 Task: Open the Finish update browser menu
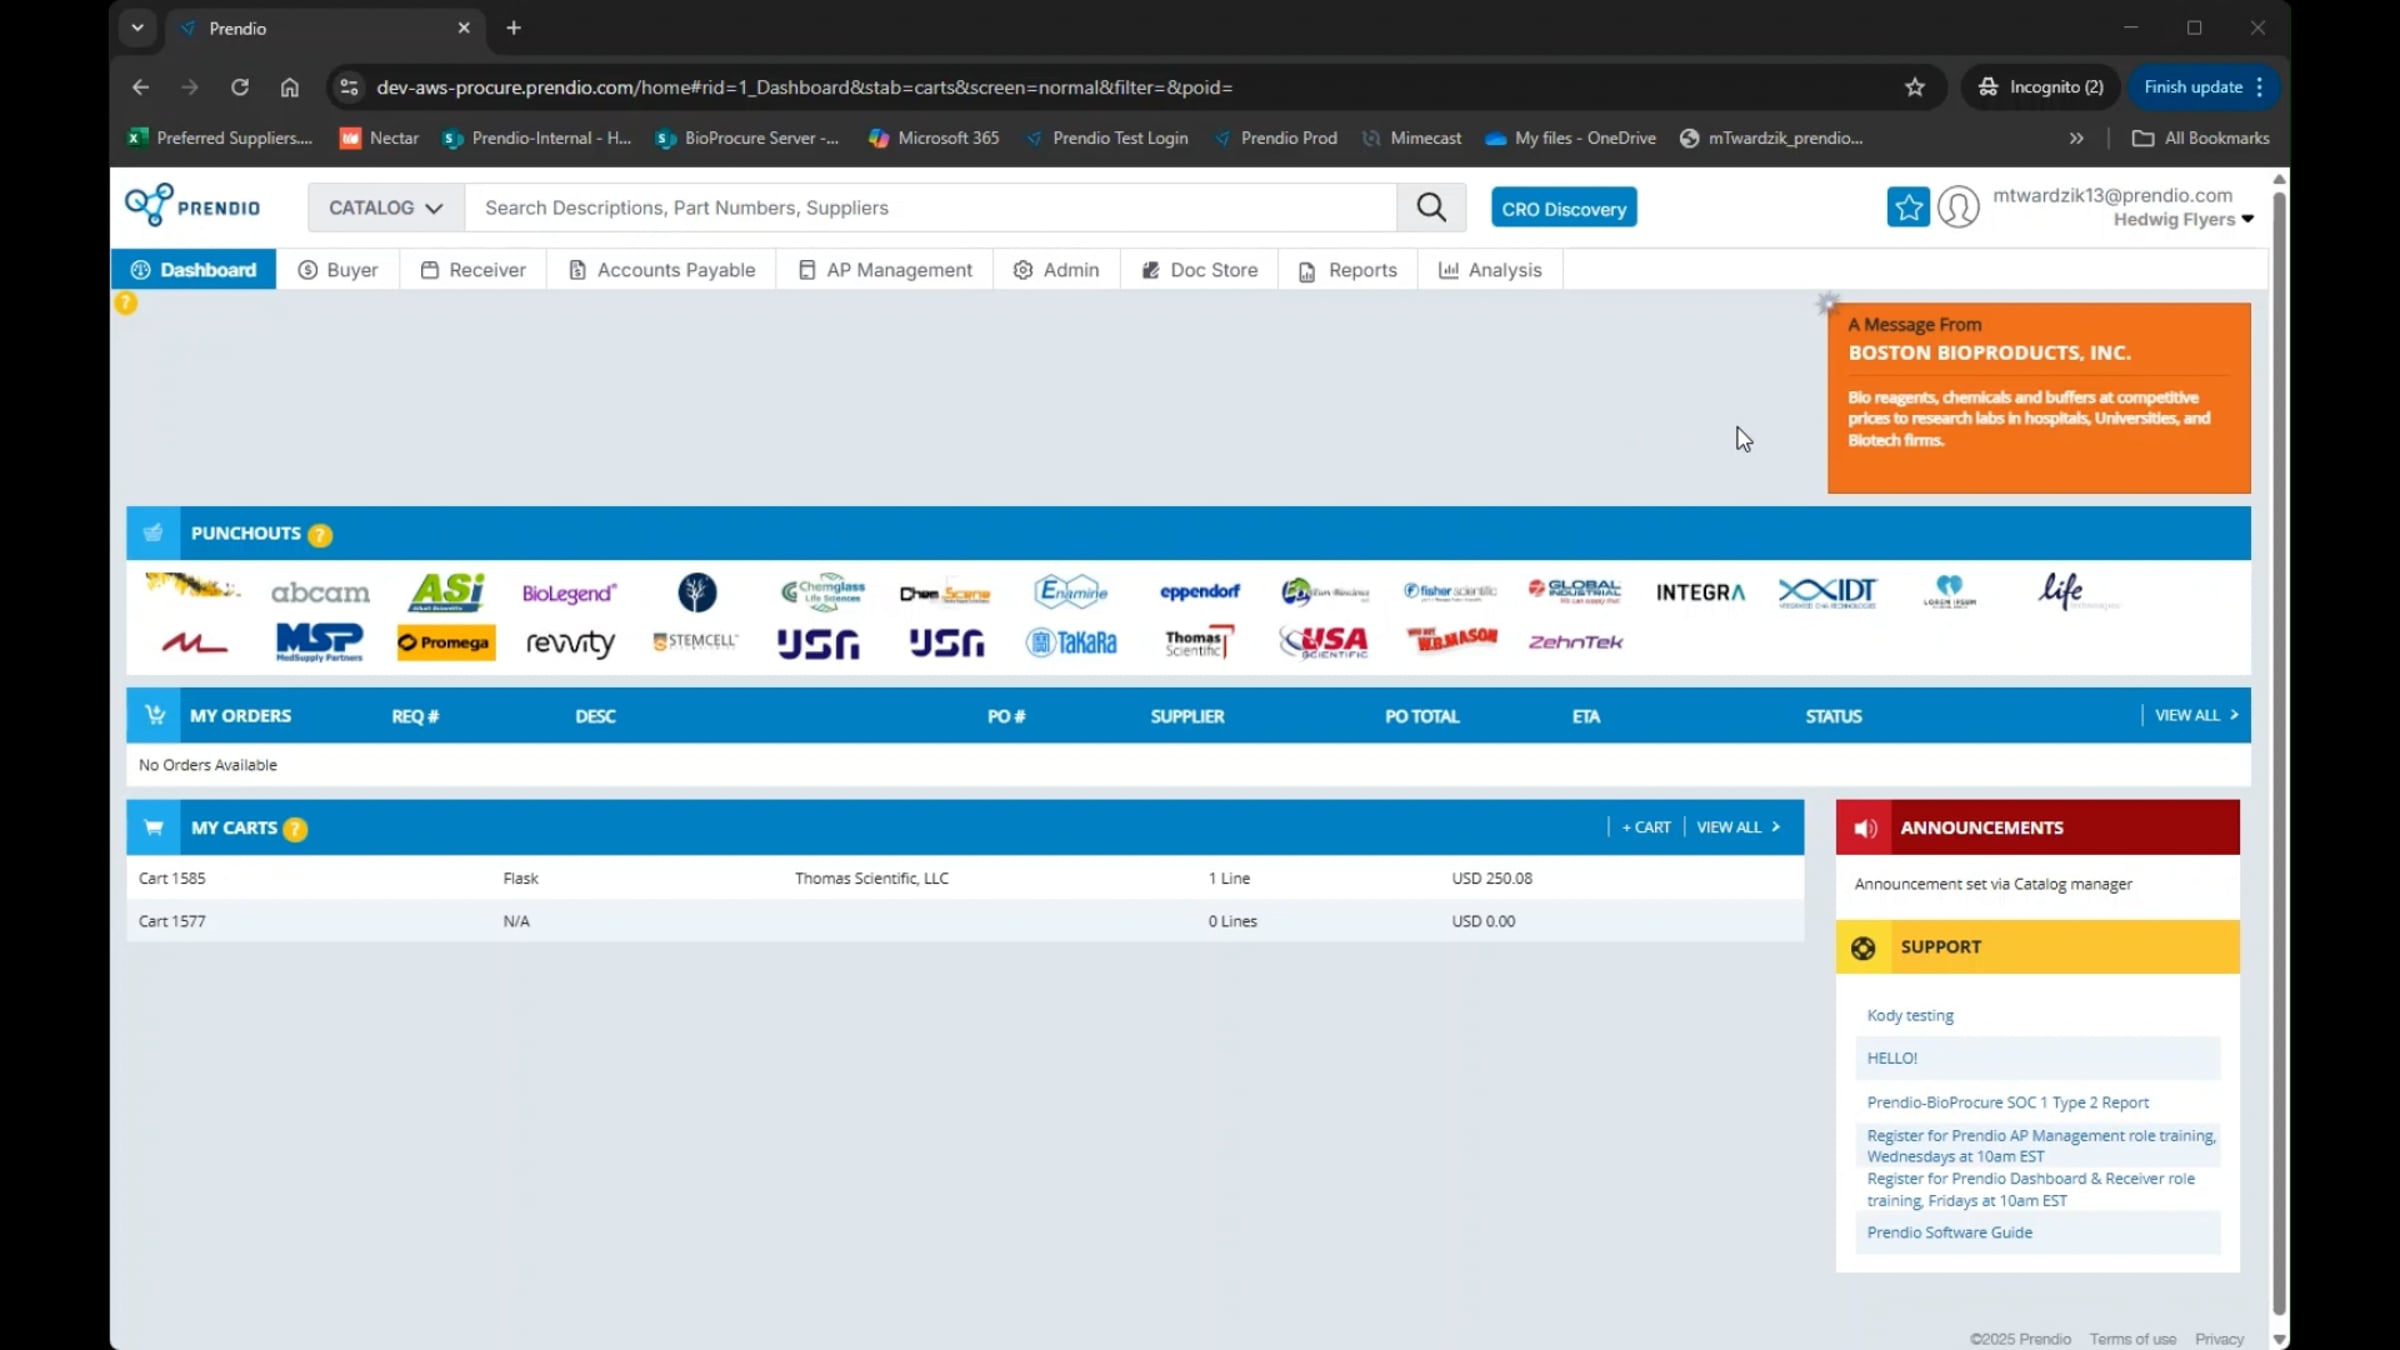pyautogui.click(x=2204, y=87)
